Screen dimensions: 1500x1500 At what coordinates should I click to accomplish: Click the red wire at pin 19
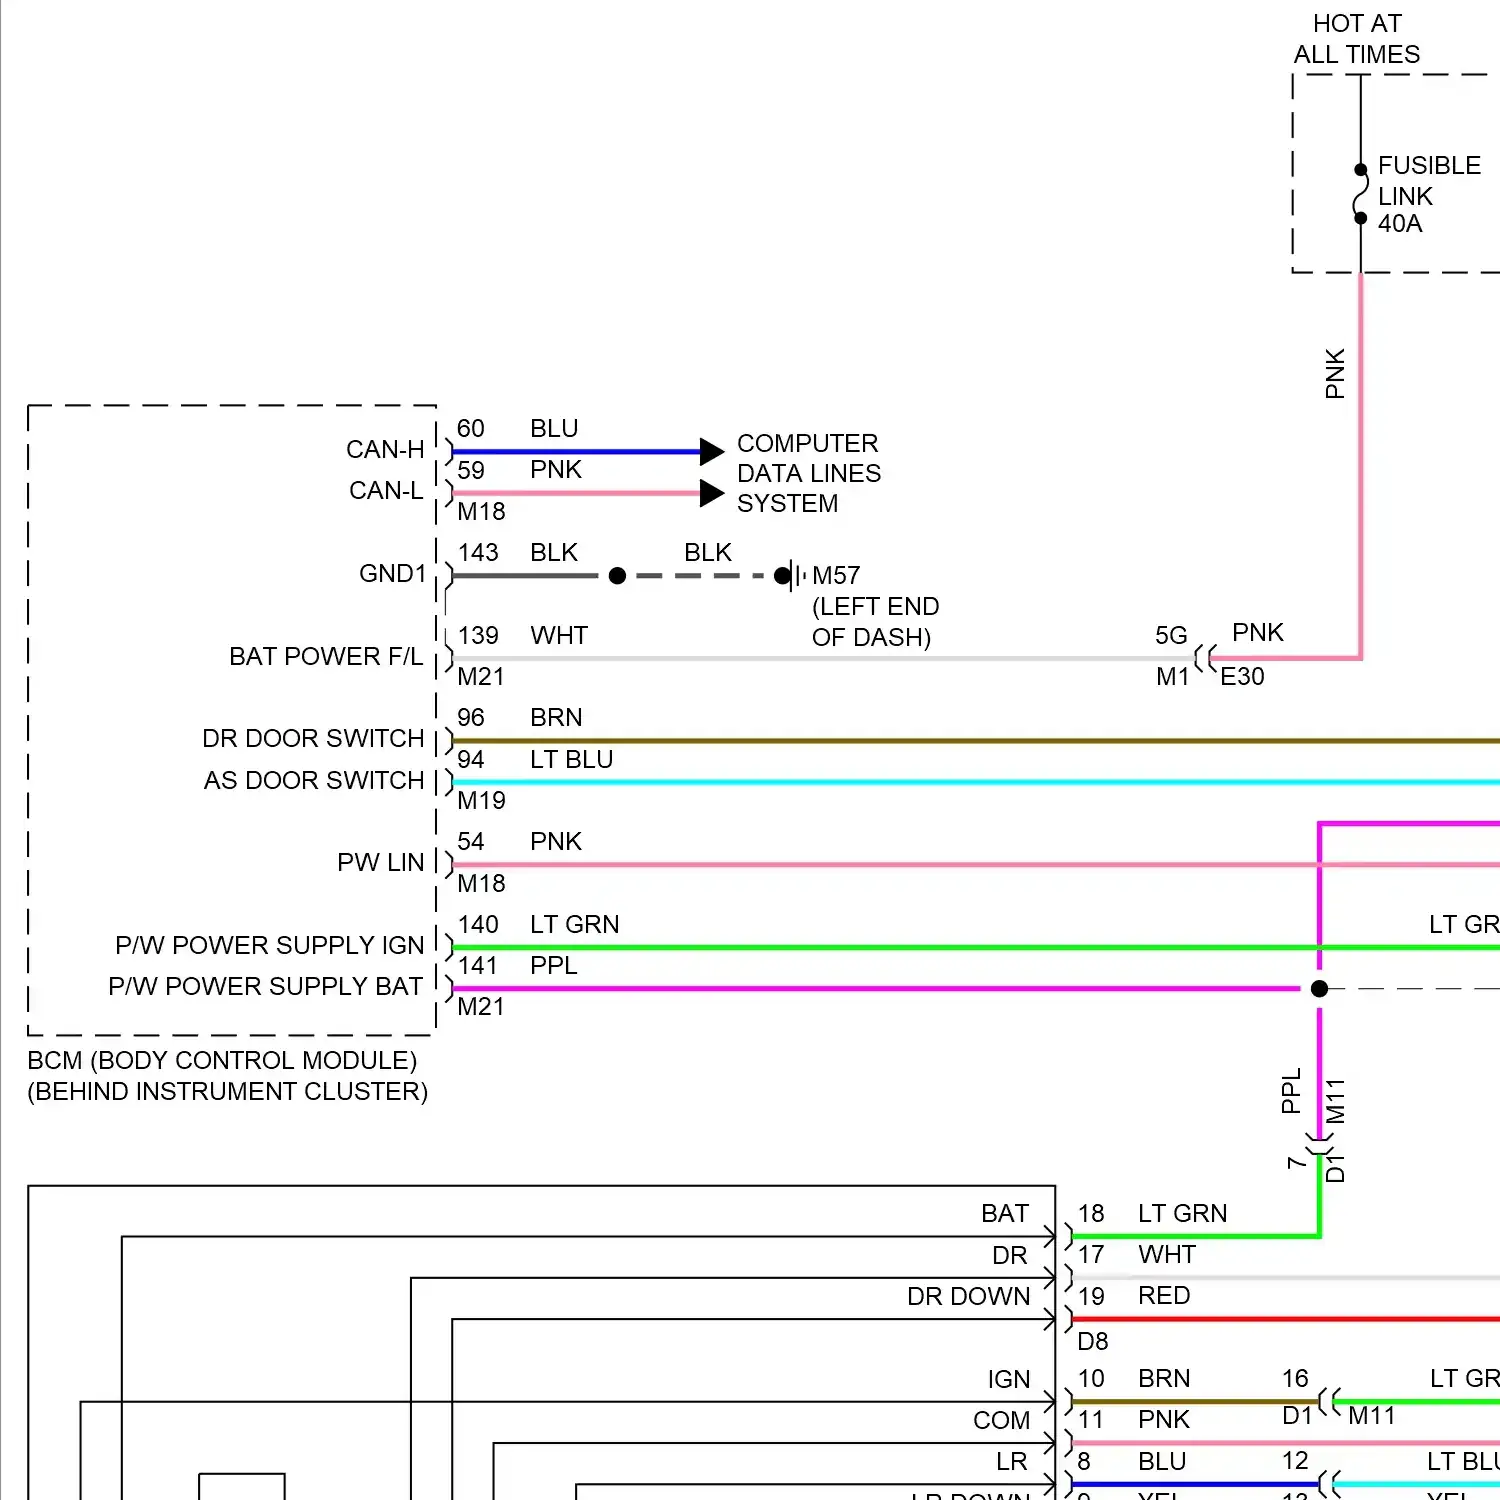(1285, 1320)
